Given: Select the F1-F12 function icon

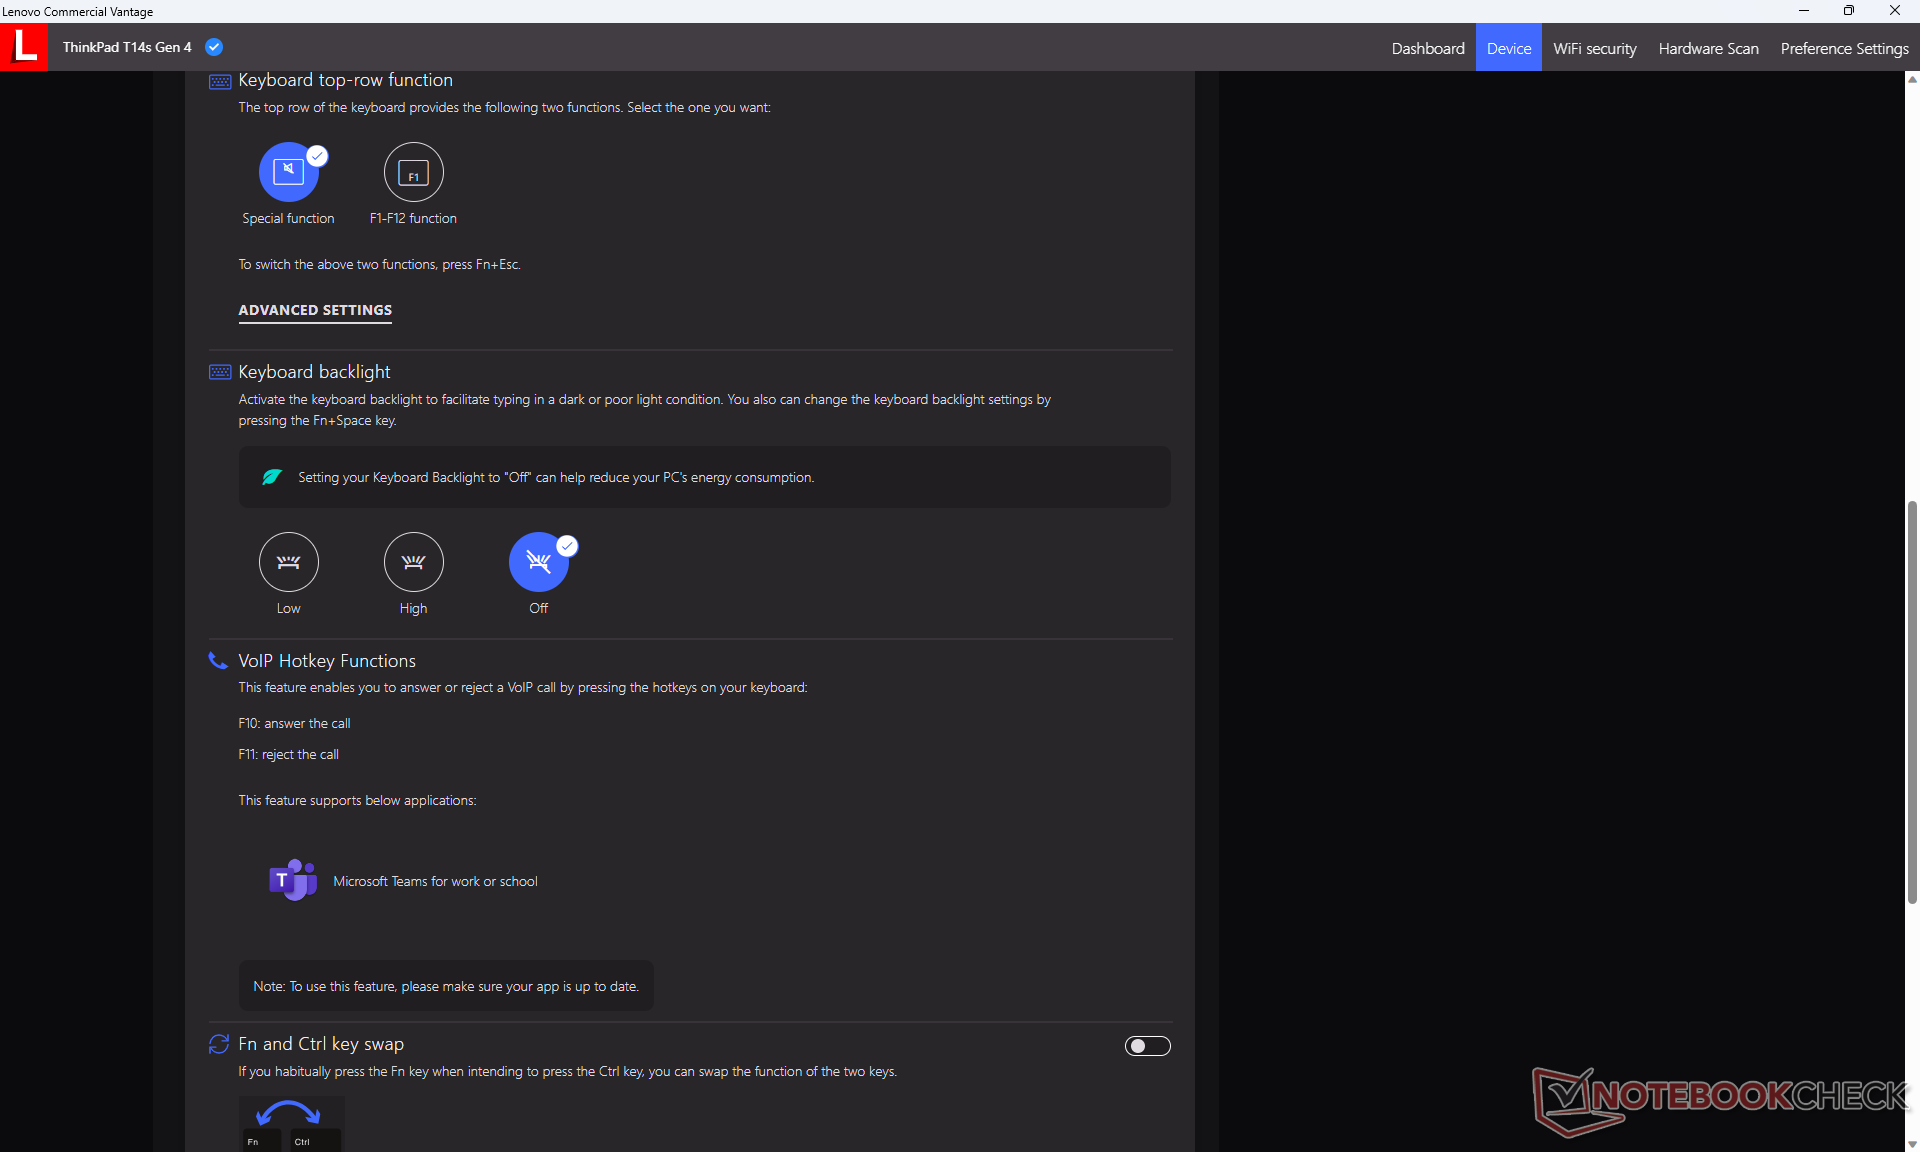Looking at the screenshot, I should pos(413,172).
